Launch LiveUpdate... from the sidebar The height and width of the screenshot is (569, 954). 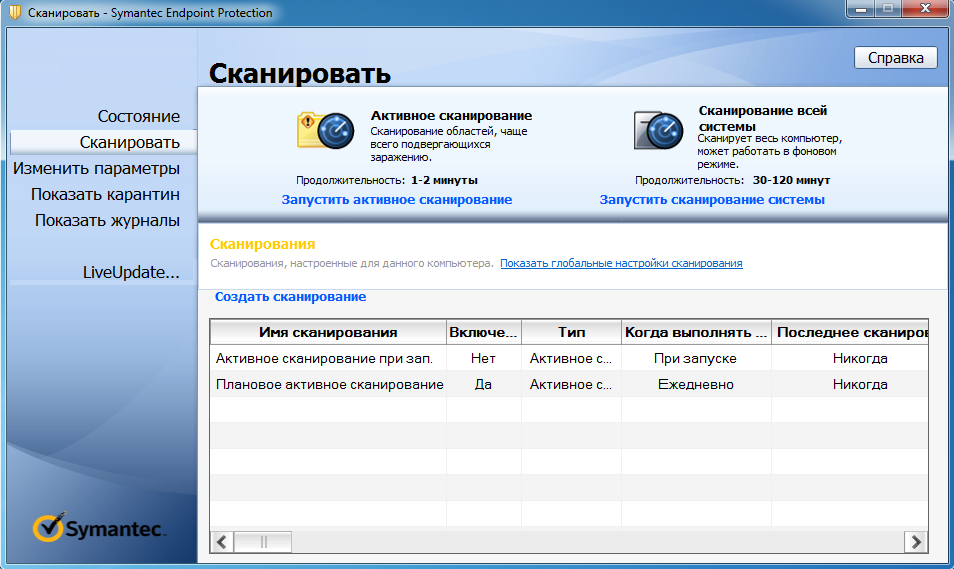pos(131,272)
